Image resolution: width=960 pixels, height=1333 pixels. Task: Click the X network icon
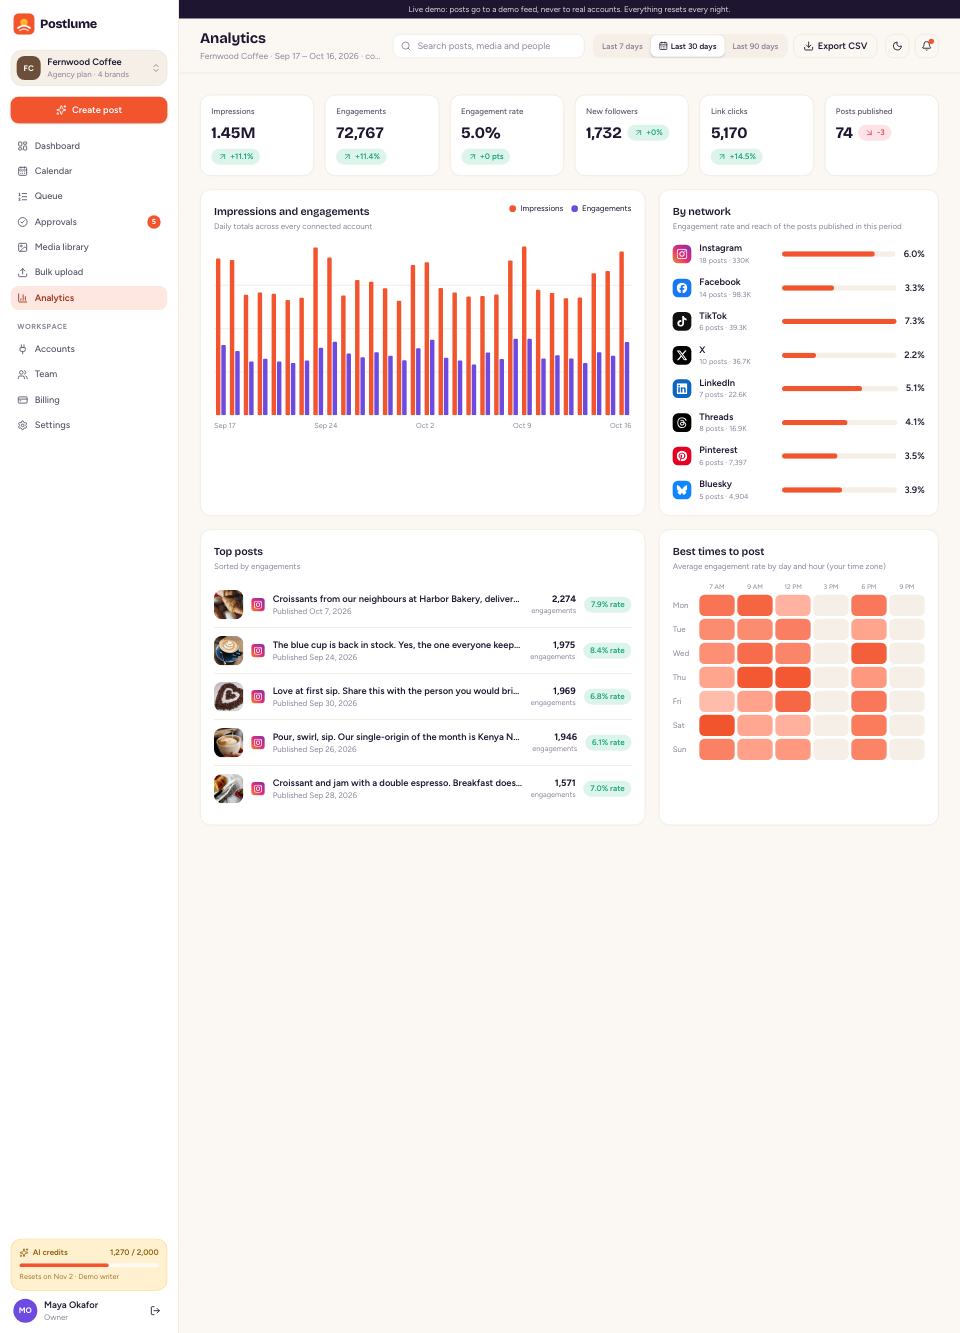[x=682, y=355]
